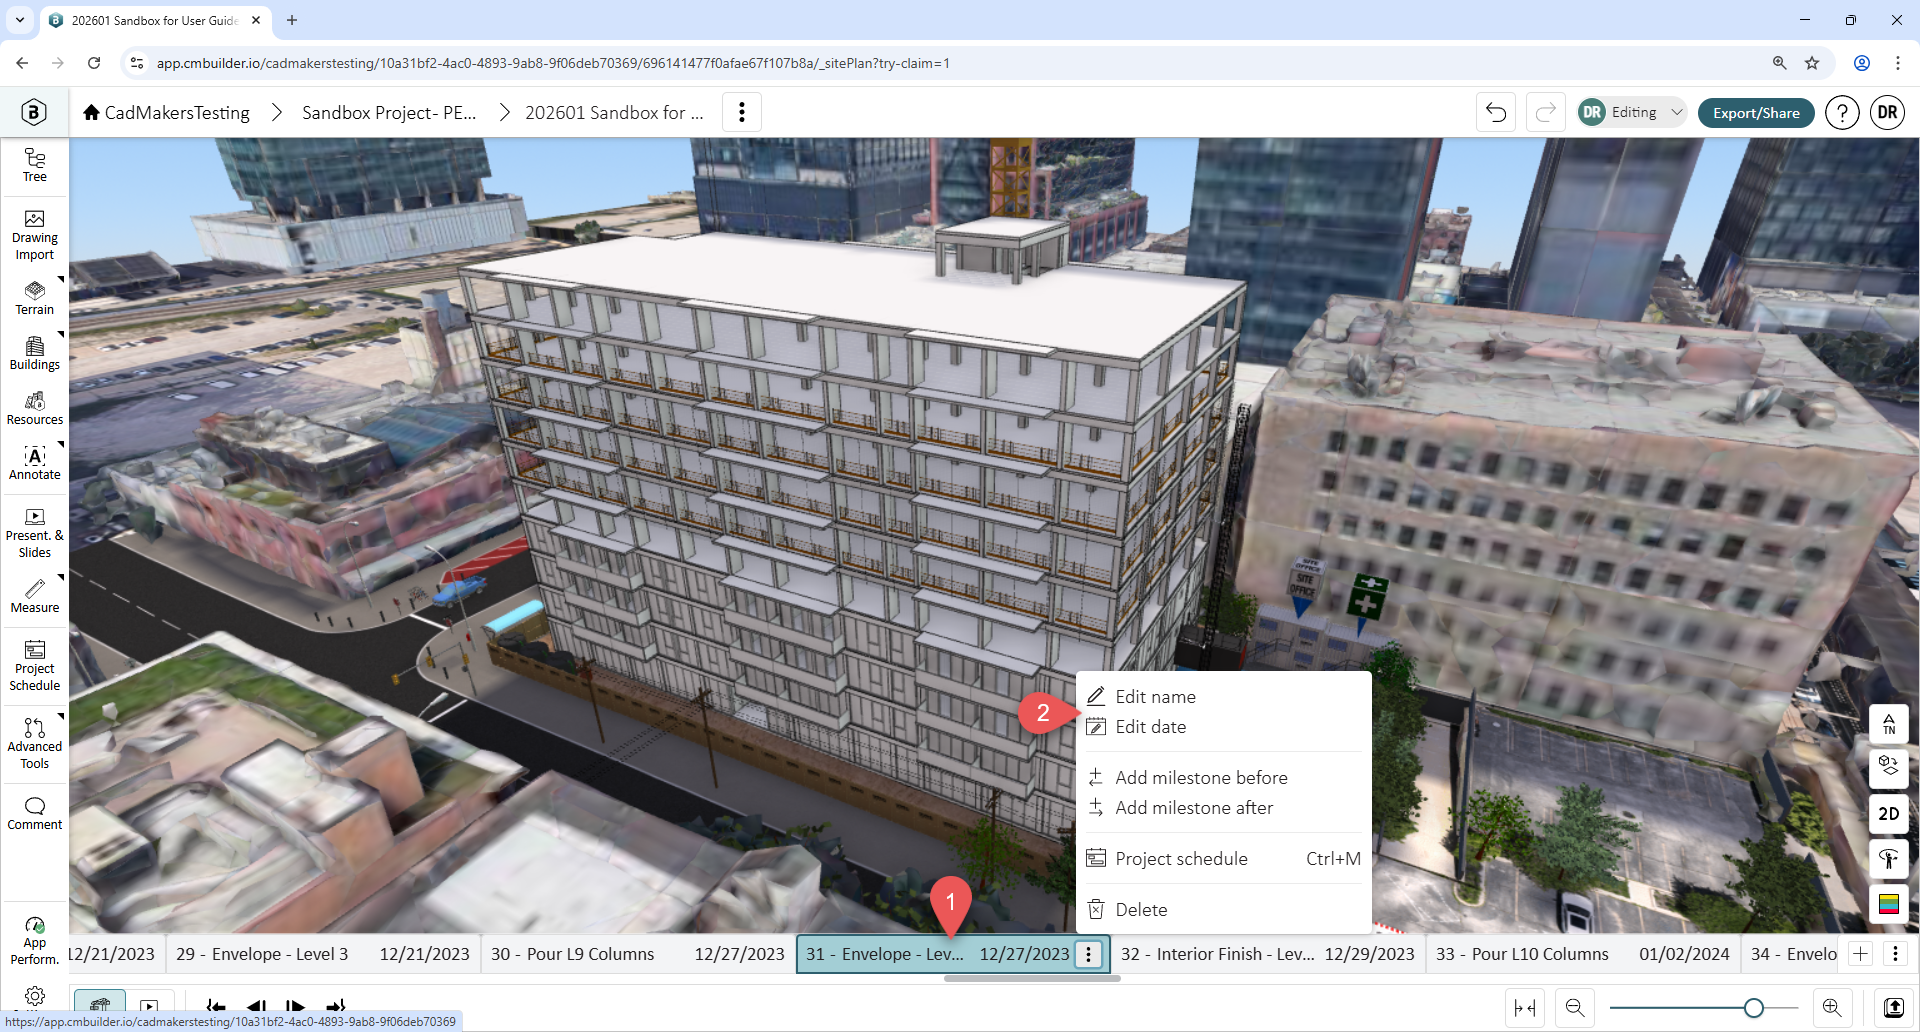
Task: Open the help question mark
Action: tap(1842, 113)
